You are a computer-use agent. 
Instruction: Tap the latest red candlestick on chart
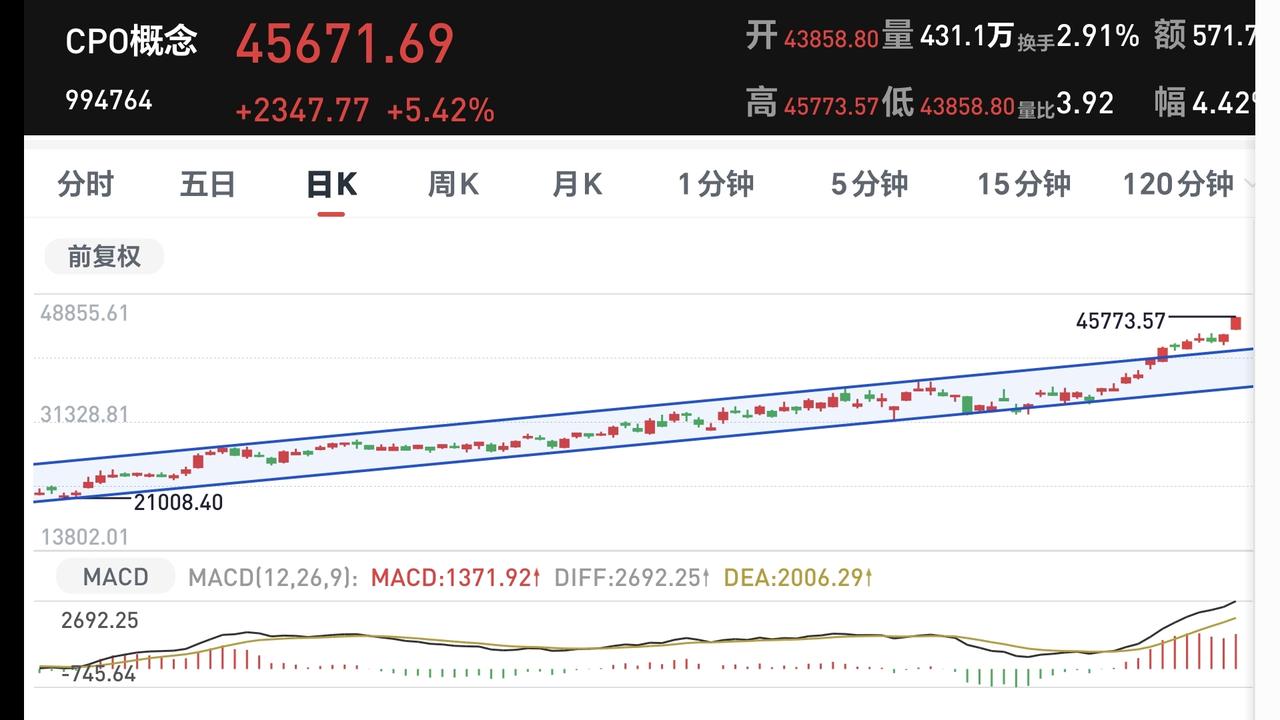click(x=1237, y=322)
